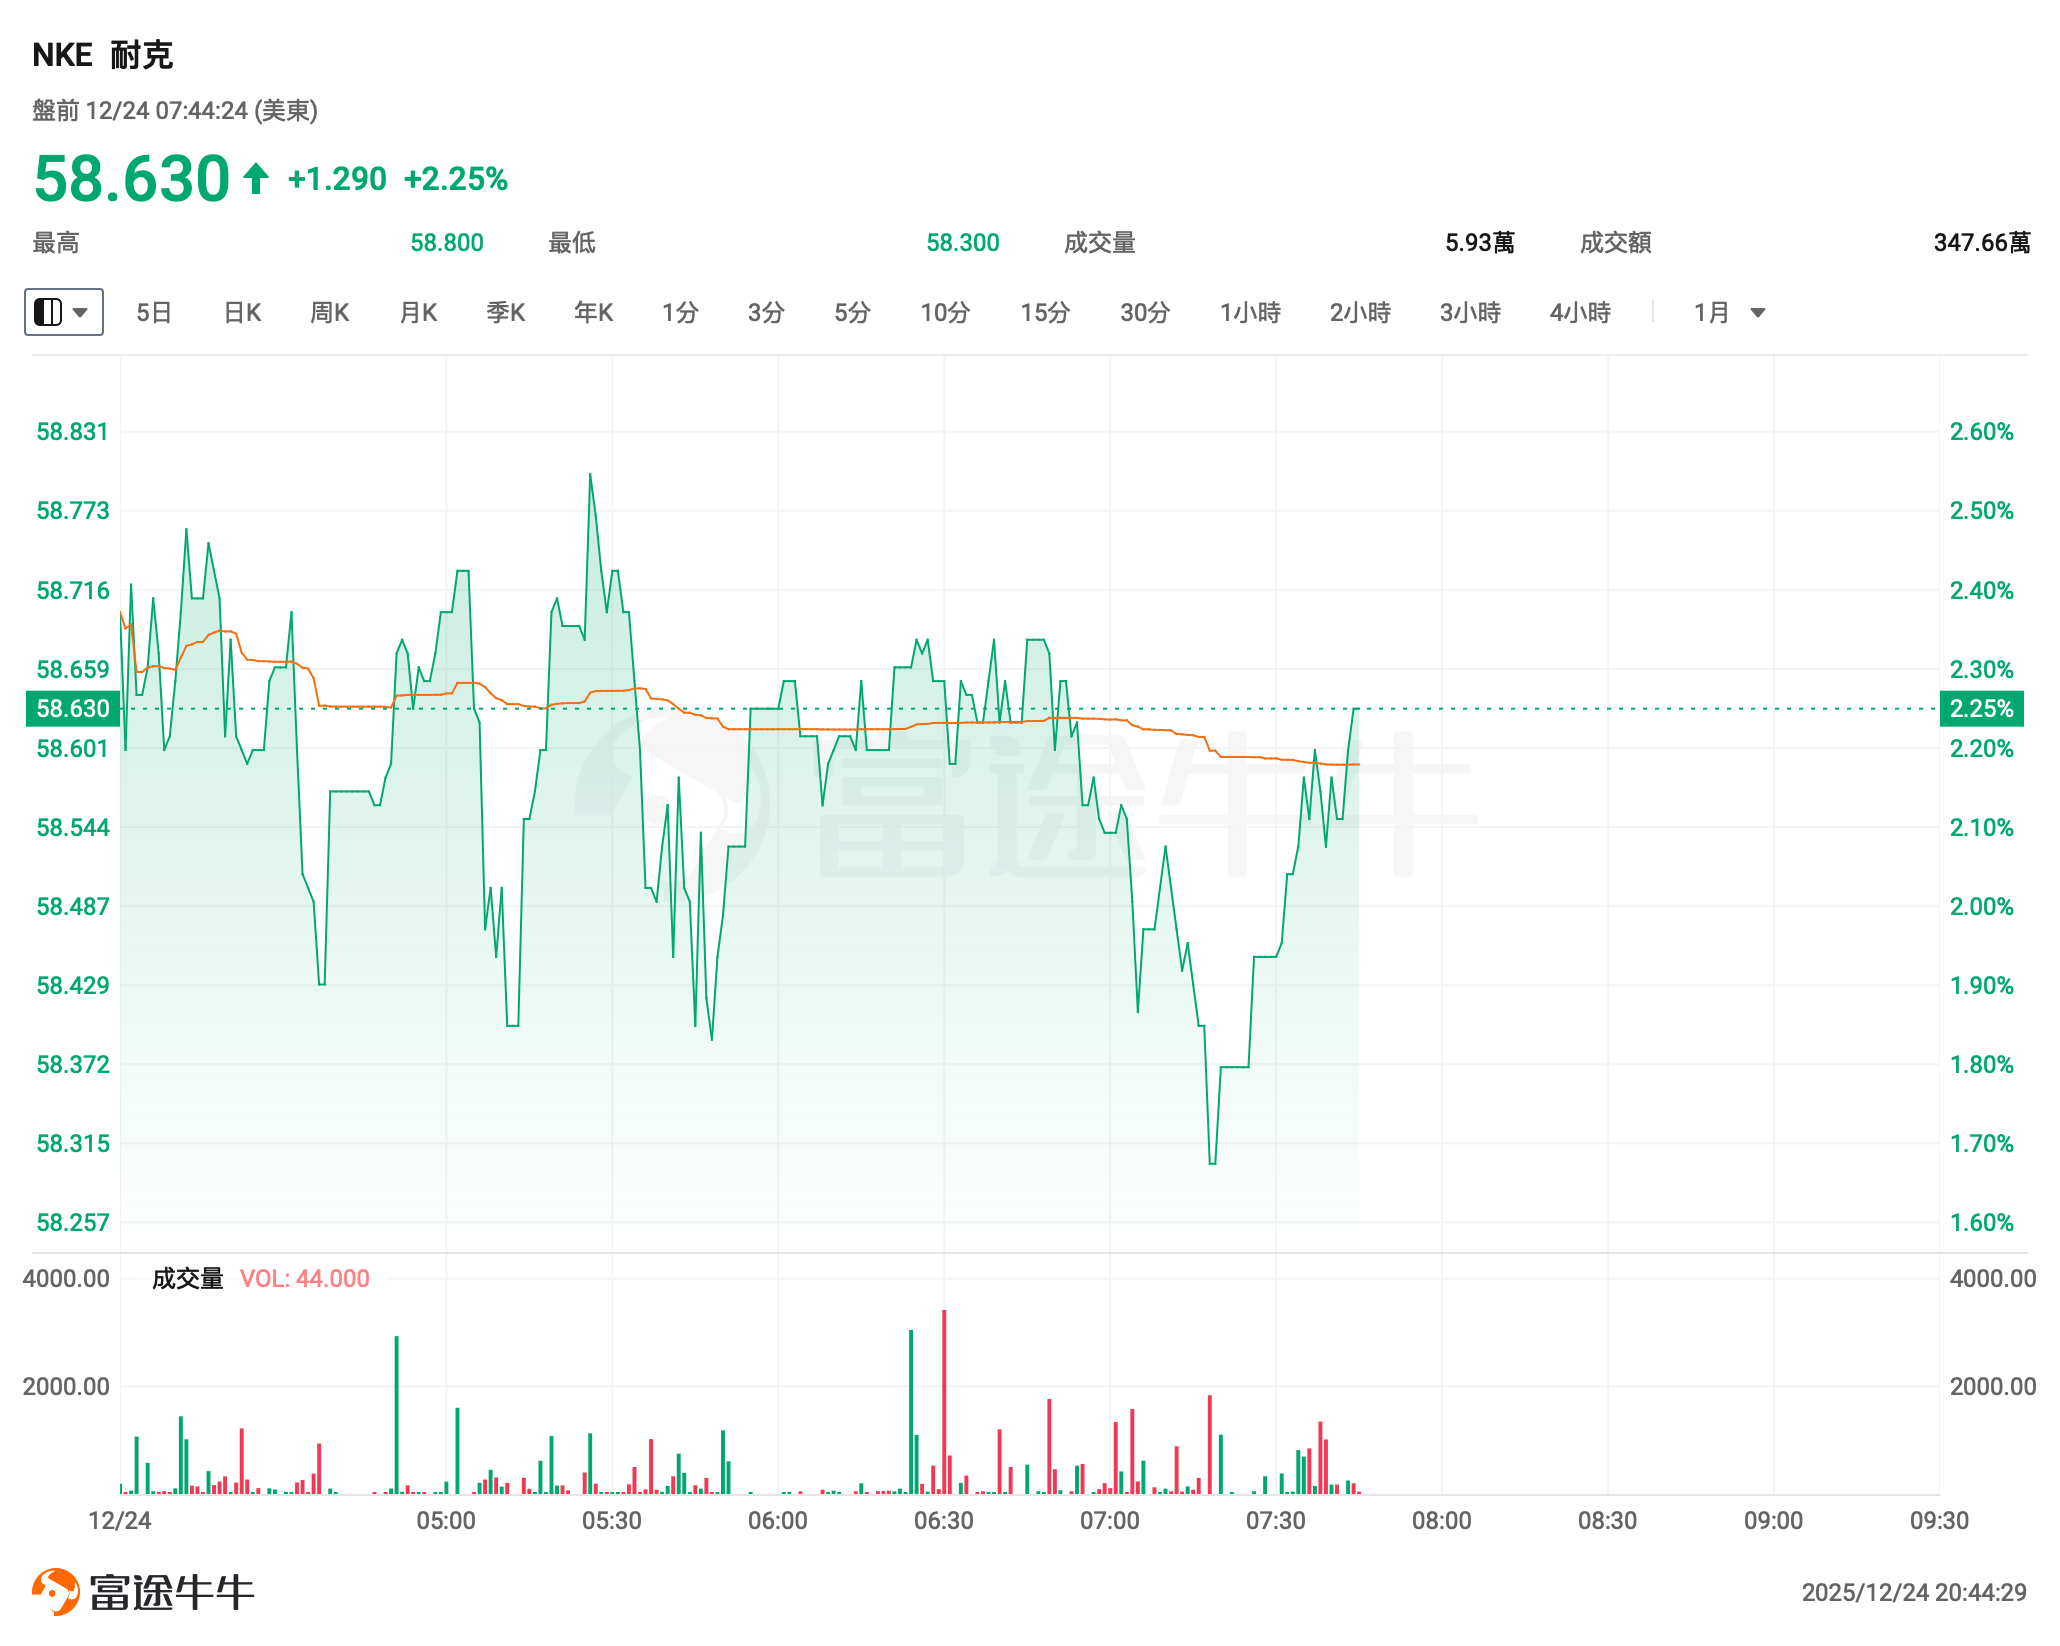Switch to the 1小時 interval
Screen dimensions: 2060x1646
pos(1250,313)
